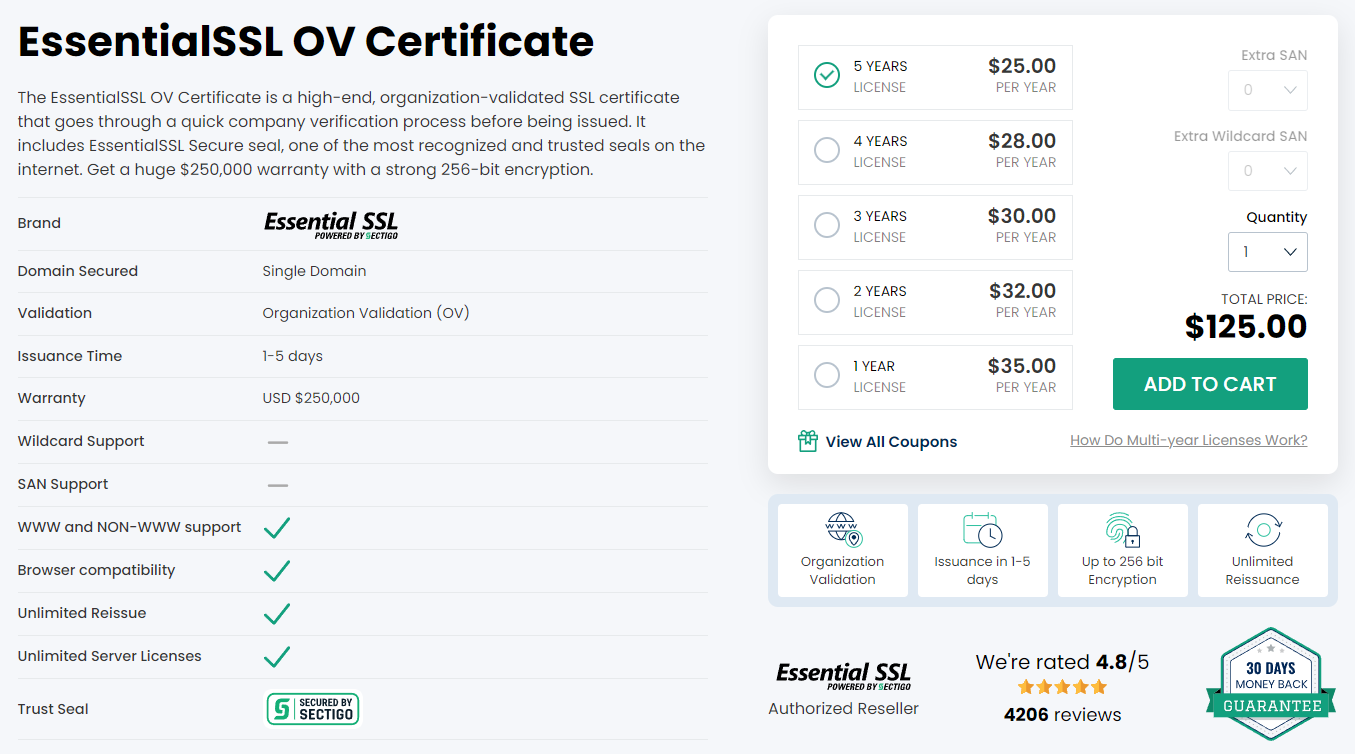Viewport: 1355px width, 754px height.
Task: Expand the Extra Wildcard SAN dropdown
Action: tap(1267, 171)
